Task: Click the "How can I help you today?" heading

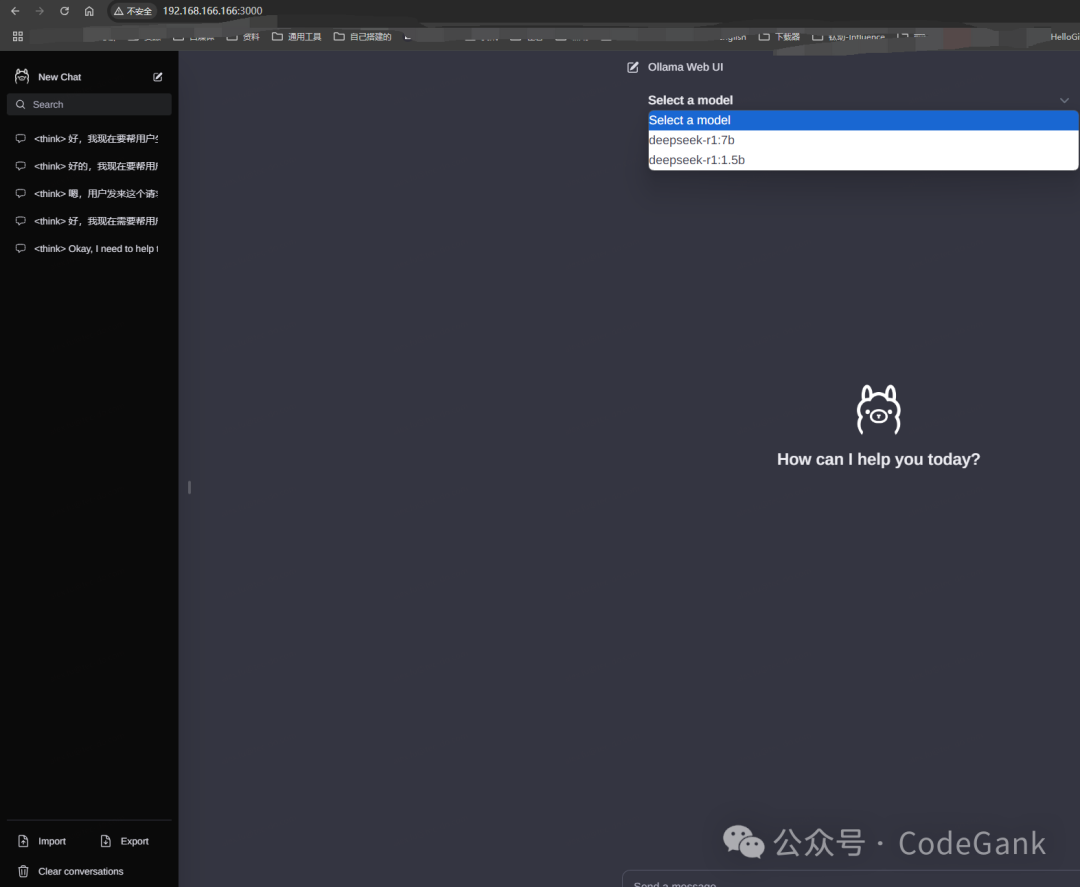Action: coord(878,459)
